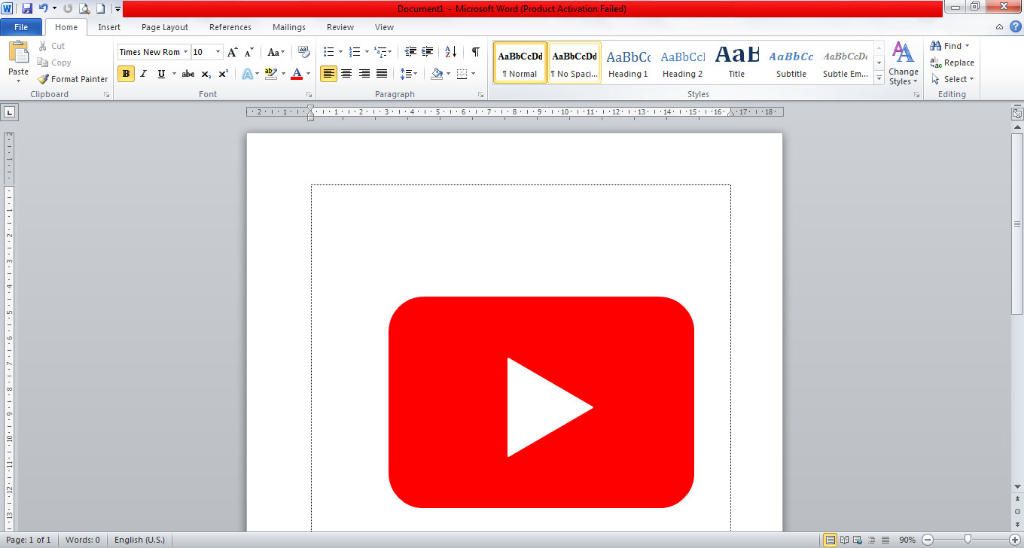Apply Text Highlight Color
1024x548 pixels.
pos(271,74)
